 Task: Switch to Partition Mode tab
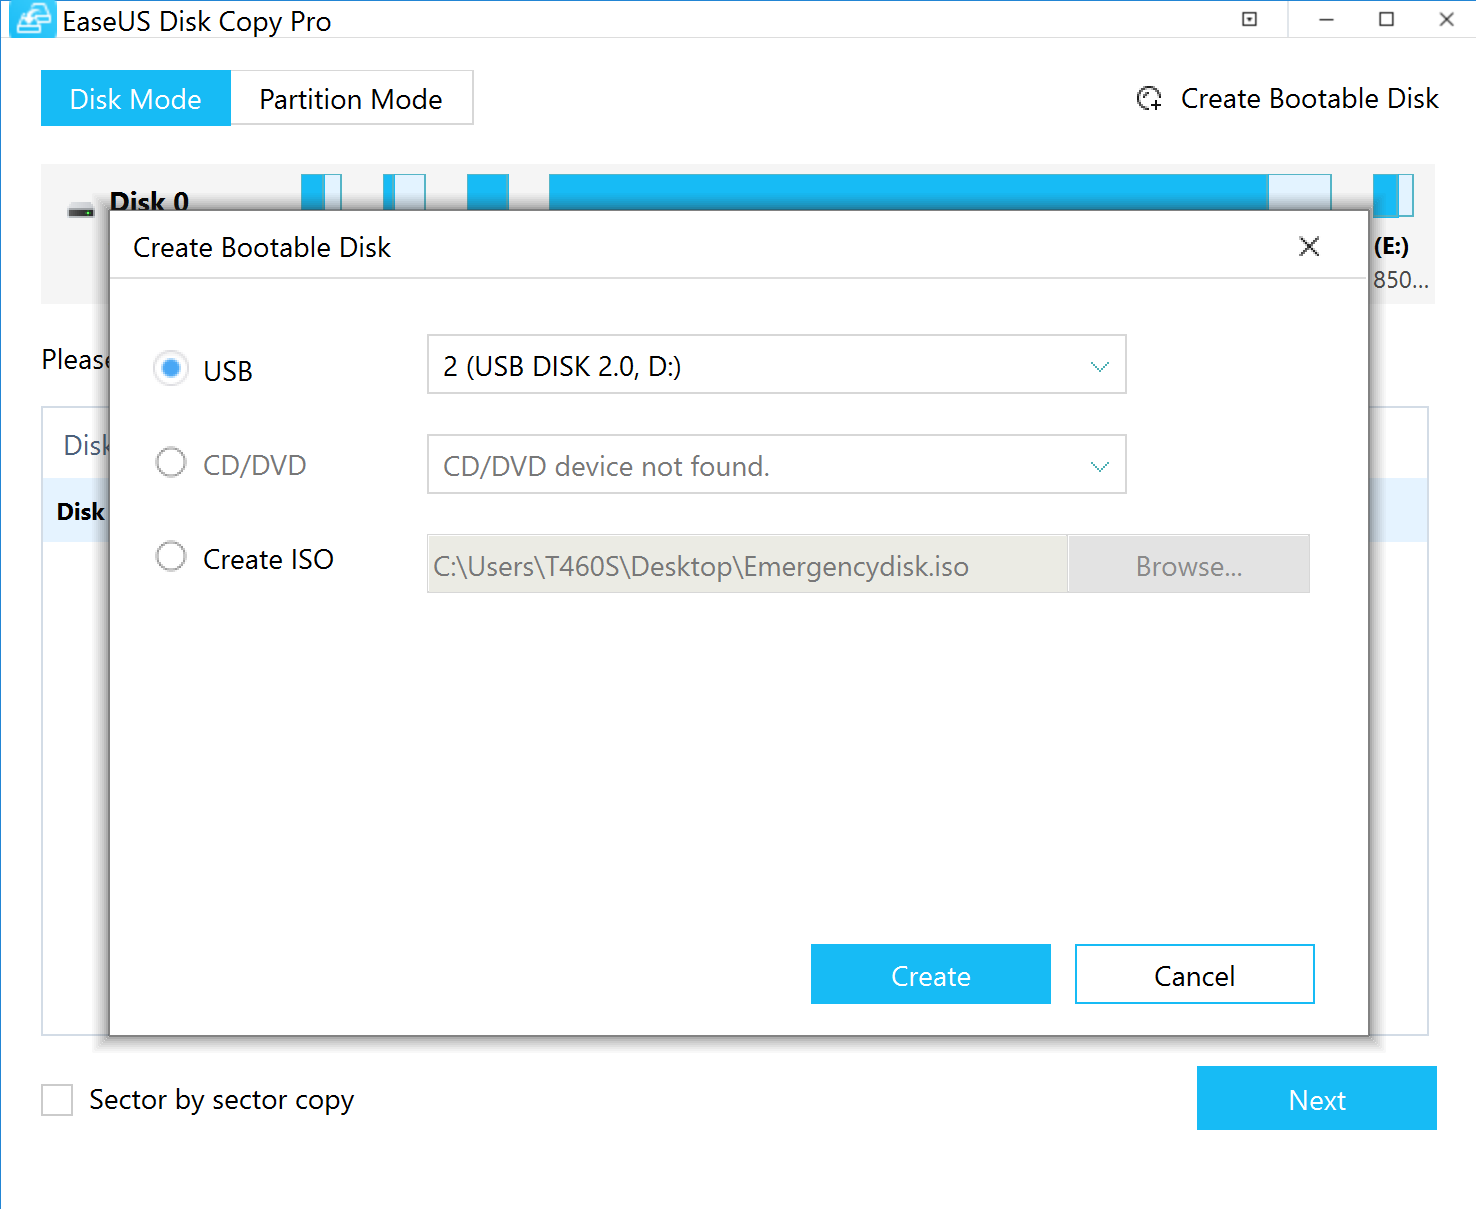pyautogui.click(x=351, y=98)
